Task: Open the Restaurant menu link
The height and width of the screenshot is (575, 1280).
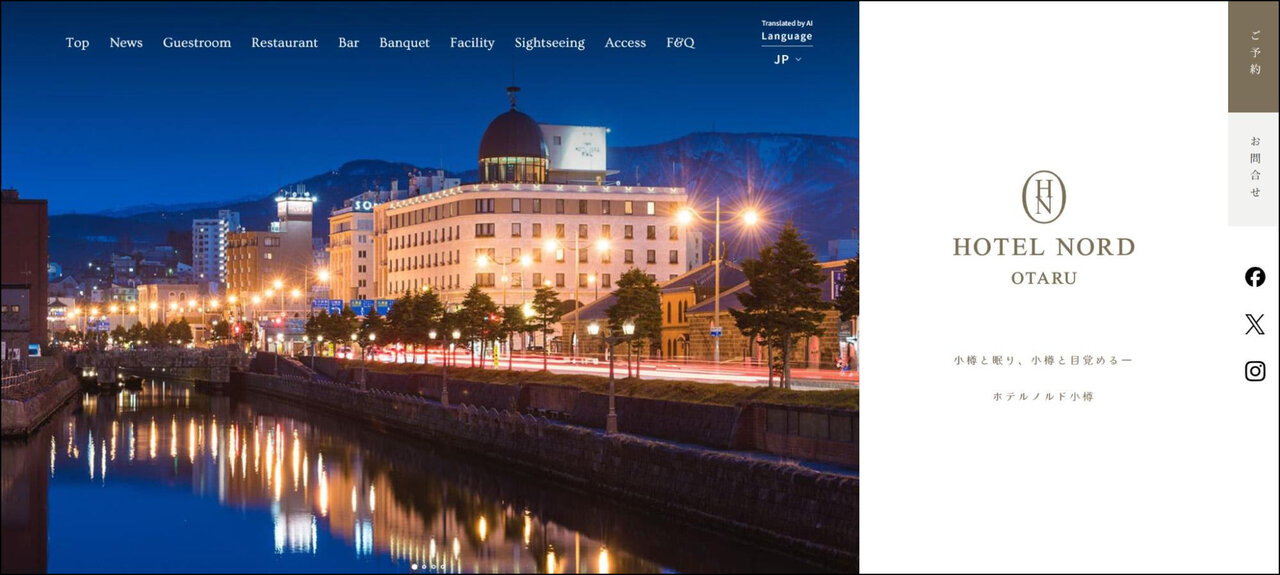Action: click(284, 43)
